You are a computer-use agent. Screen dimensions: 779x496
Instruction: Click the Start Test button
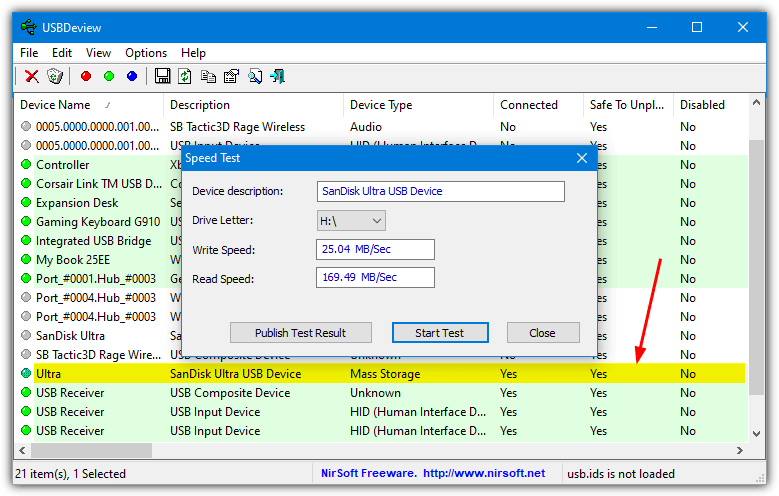pyautogui.click(x=440, y=332)
